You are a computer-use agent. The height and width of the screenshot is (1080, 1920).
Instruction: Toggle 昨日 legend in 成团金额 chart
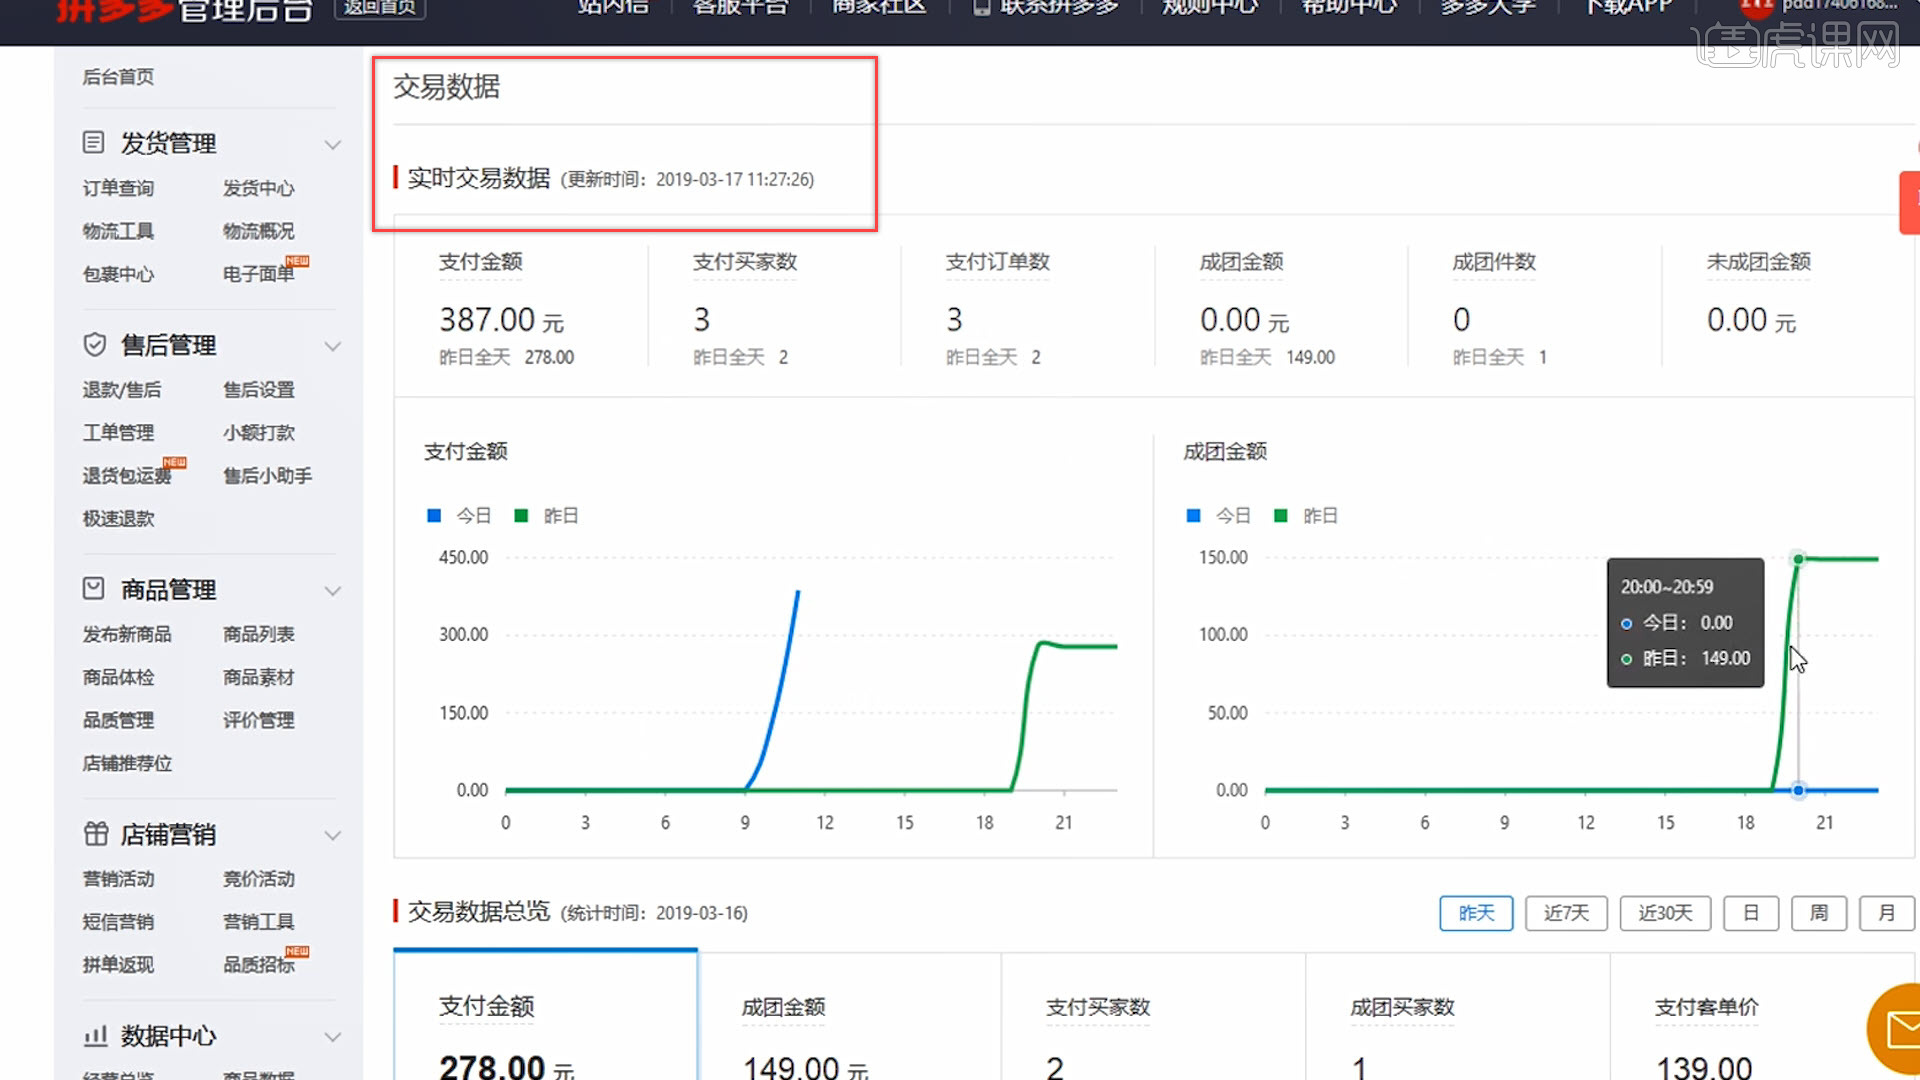tap(1305, 516)
